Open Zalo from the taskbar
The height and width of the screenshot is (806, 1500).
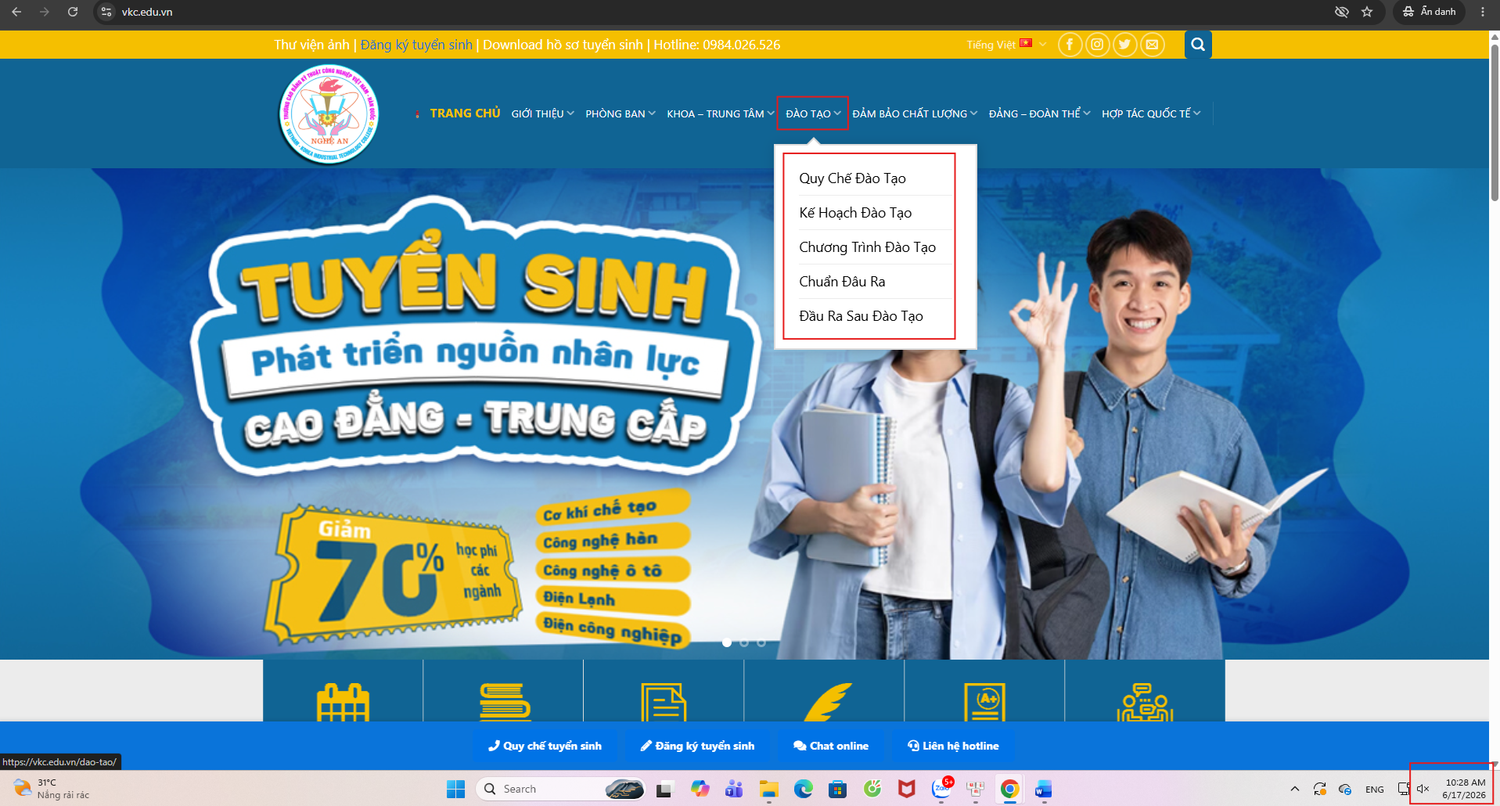pos(941,789)
